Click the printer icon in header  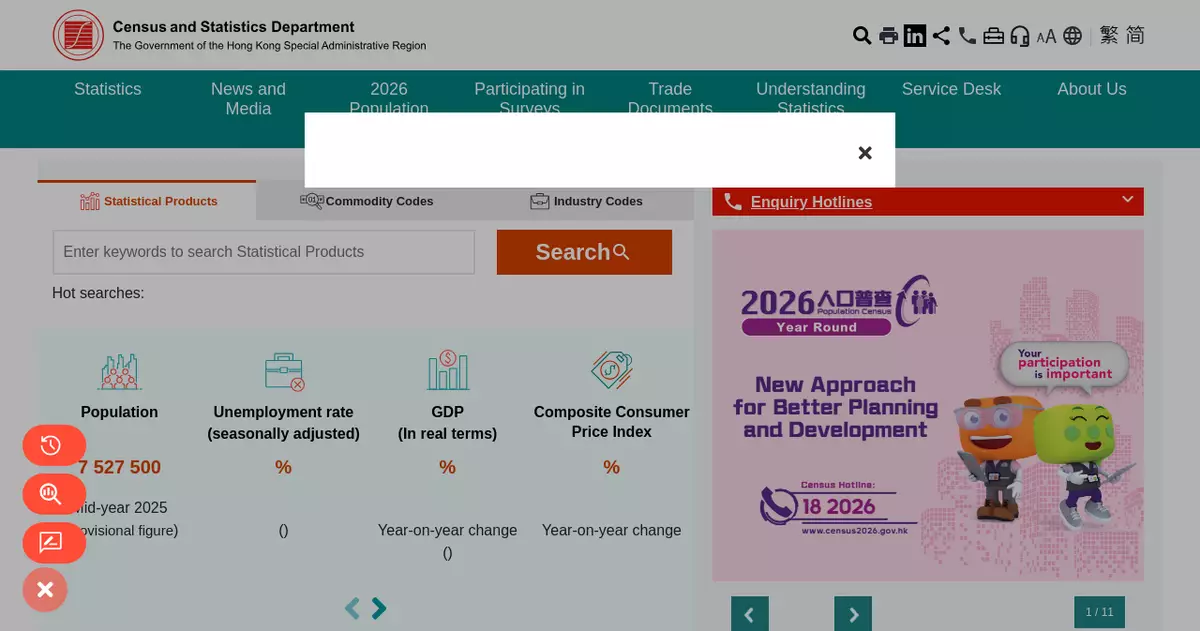tap(888, 36)
